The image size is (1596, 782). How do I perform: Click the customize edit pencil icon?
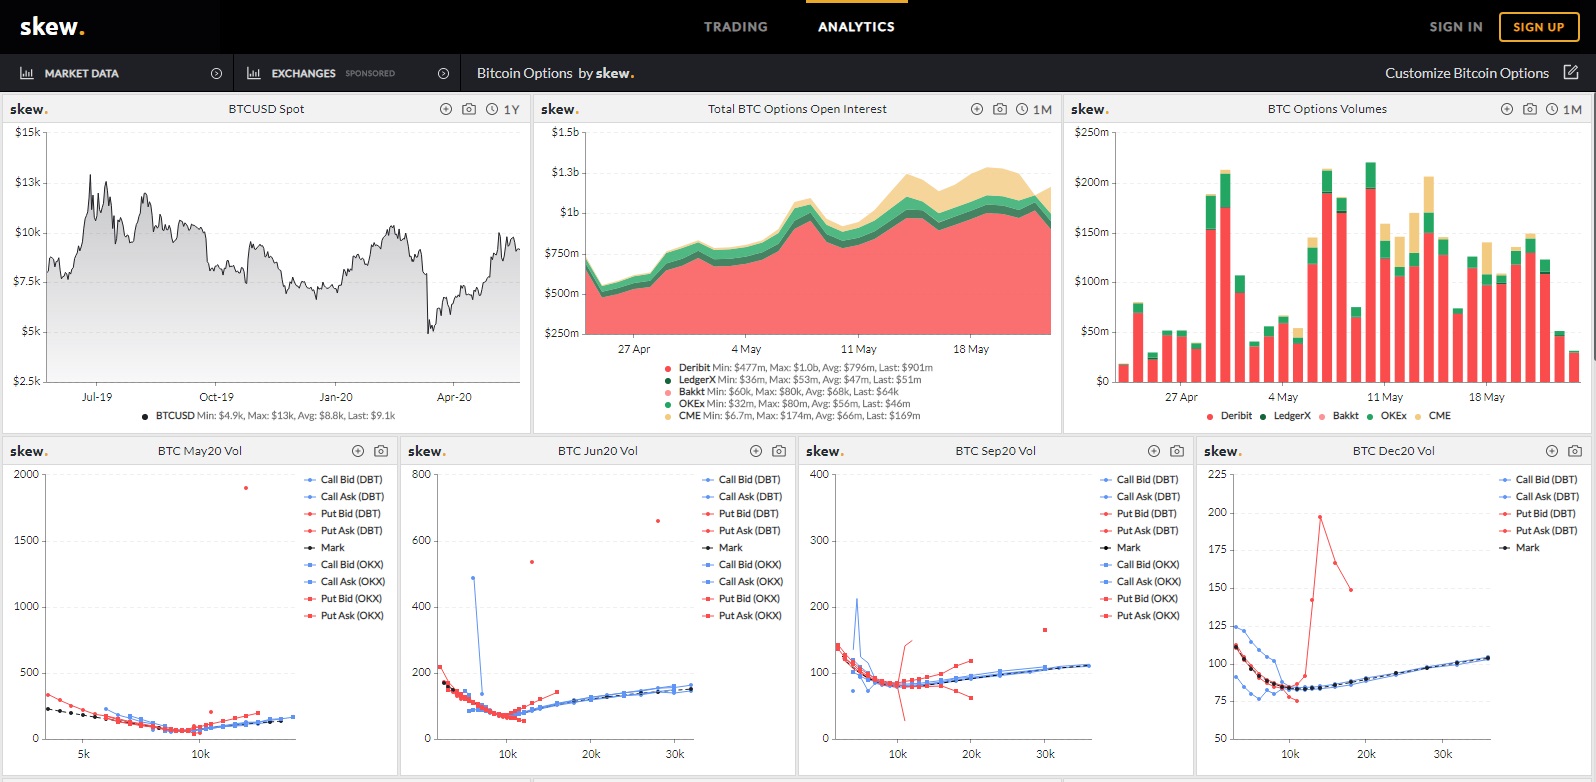tap(1571, 72)
